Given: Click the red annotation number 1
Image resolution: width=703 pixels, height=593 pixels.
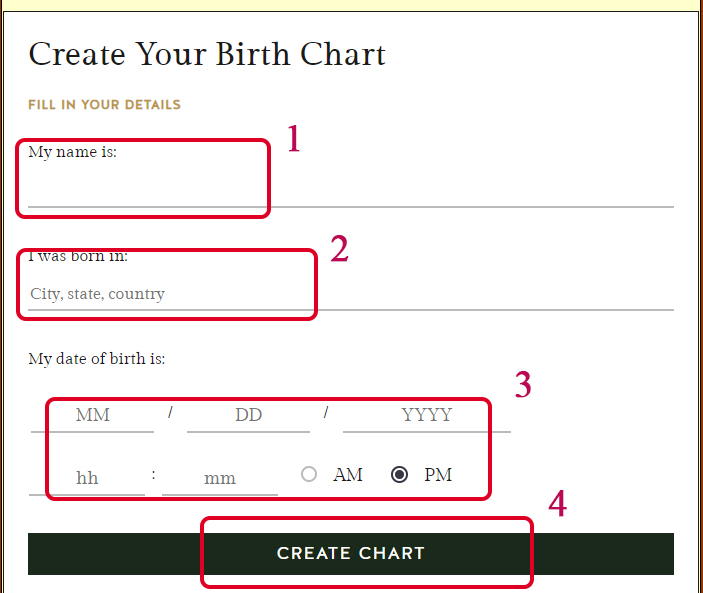Looking at the screenshot, I should (293, 139).
